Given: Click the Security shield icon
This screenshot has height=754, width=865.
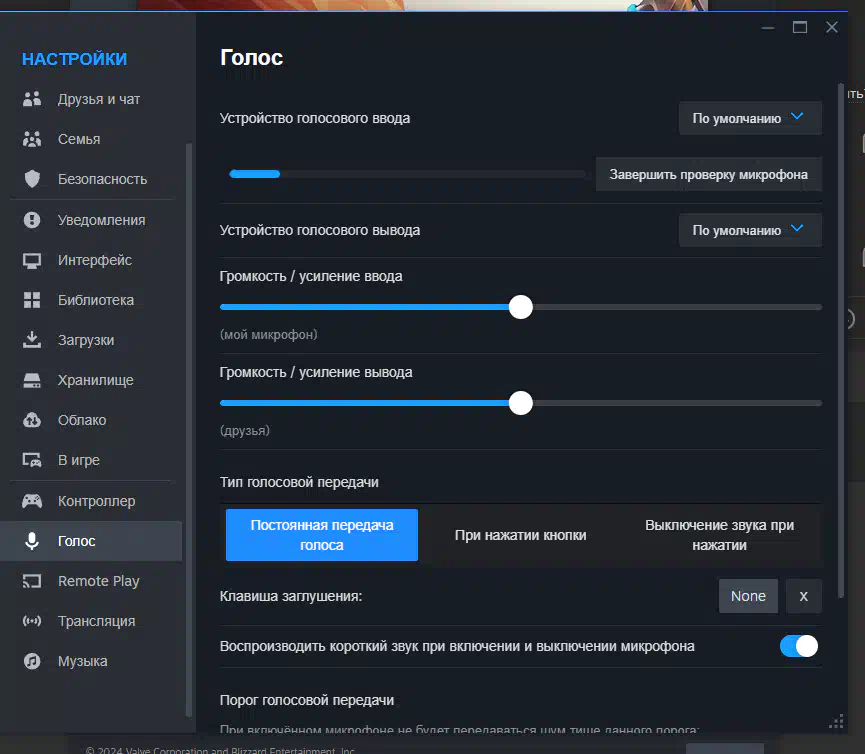Looking at the screenshot, I should pyautogui.click(x=32, y=179).
